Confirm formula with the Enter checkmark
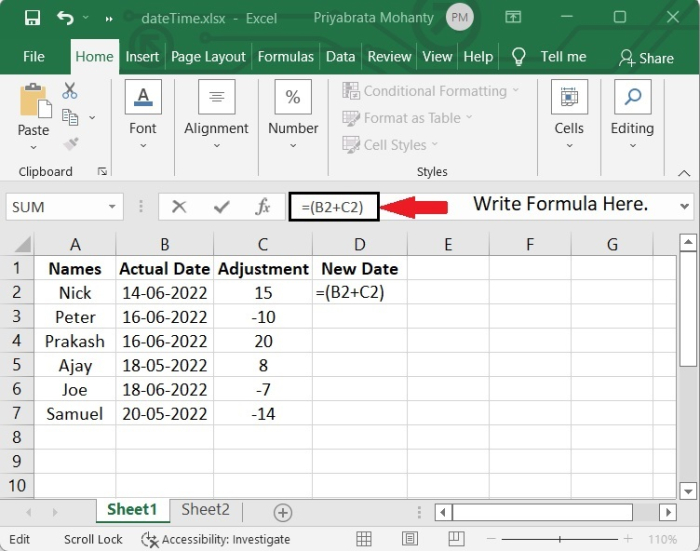This screenshot has height=551, width=700. tap(221, 207)
